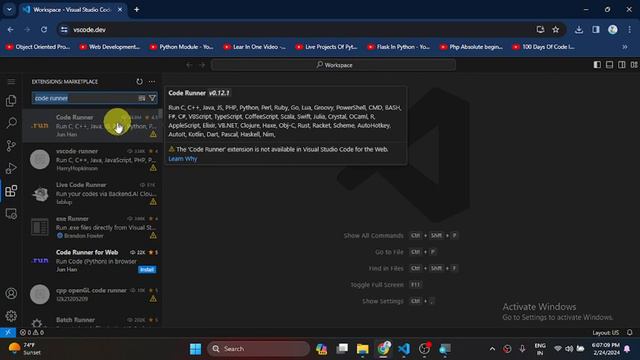Open Remote Explorer in activity bar
Screen dimensions: 640x360
11,213
